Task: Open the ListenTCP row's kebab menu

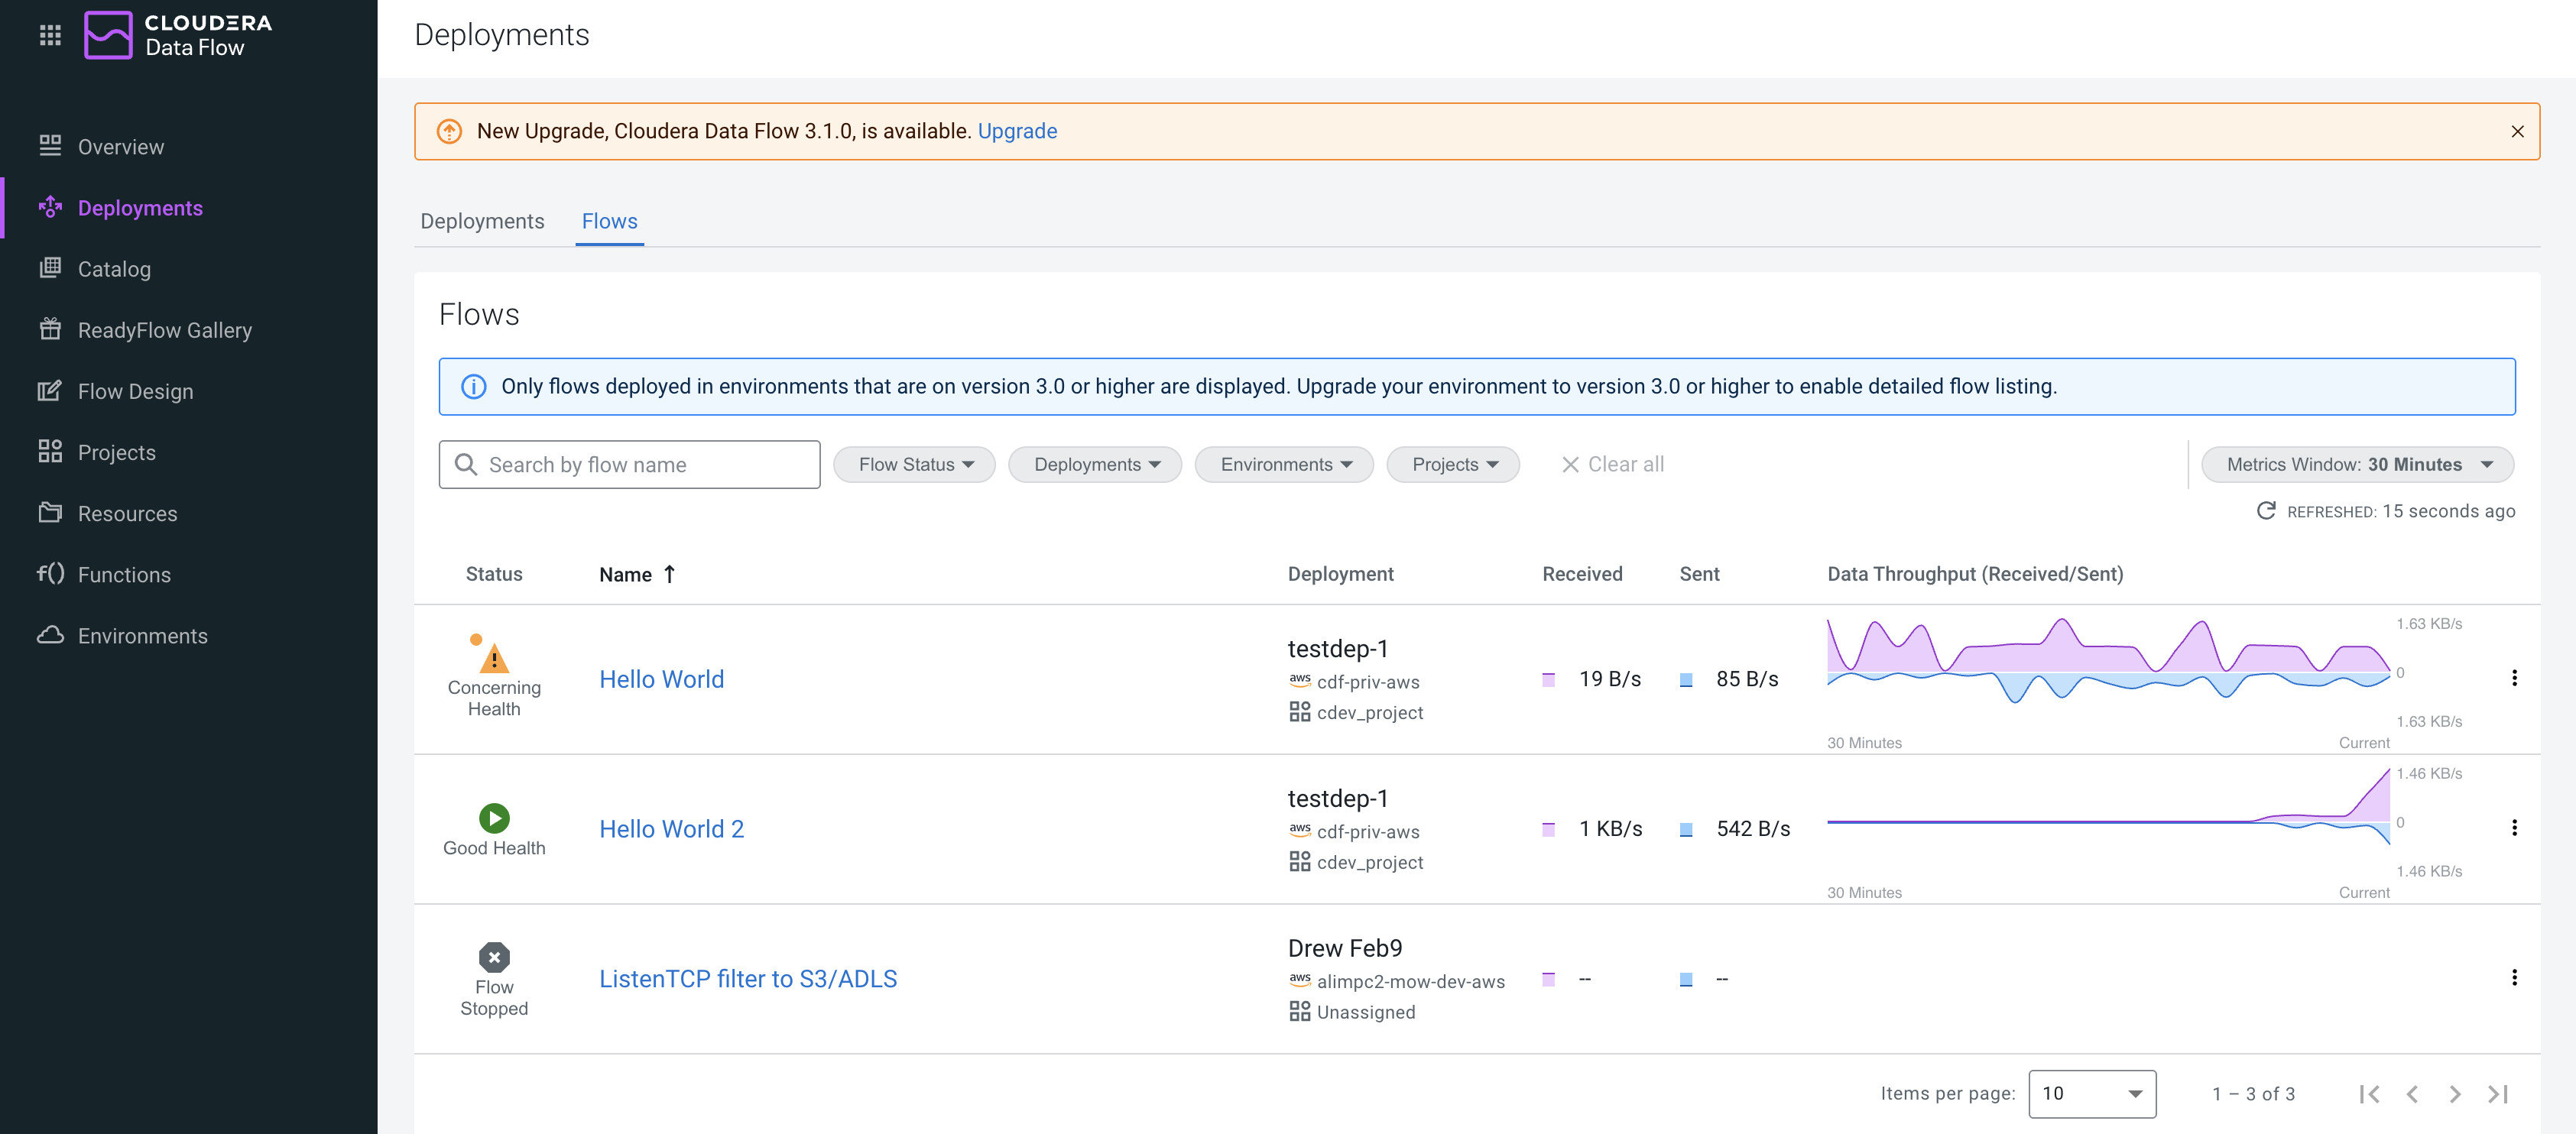Action: click(x=2514, y=977)
